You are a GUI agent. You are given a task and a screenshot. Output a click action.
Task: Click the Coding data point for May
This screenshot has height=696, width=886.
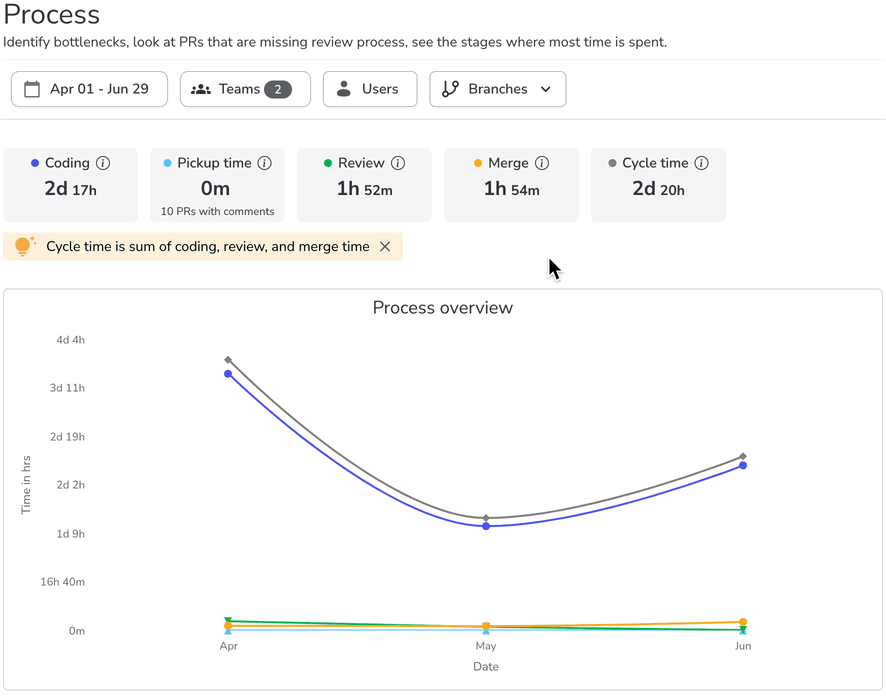486,526
